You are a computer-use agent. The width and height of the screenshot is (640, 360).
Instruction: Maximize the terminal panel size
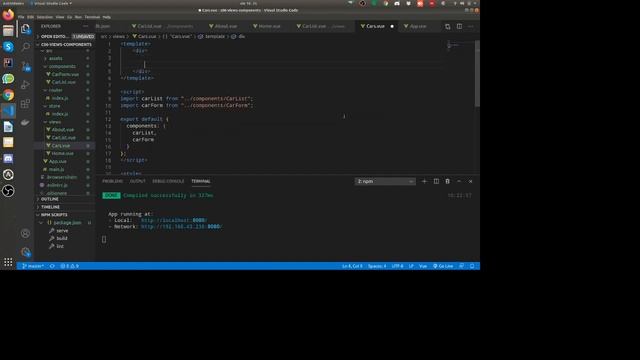pos(459,181)
